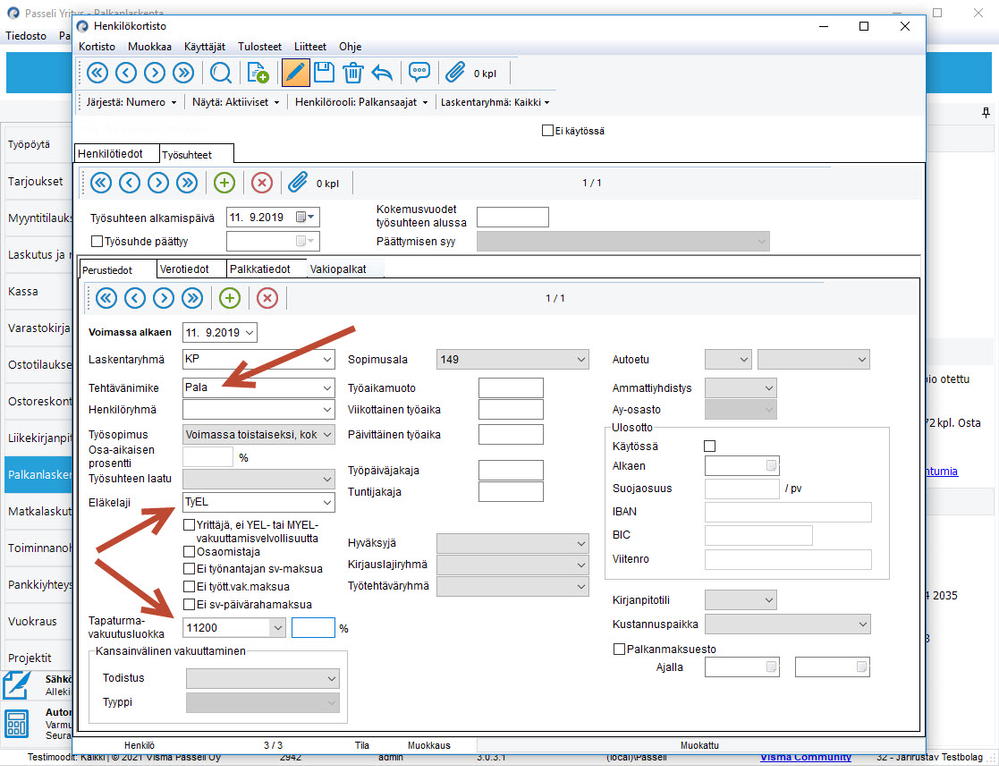Screen dimensions: 999x766
Task: Click the trash can delete icon
Action: pos(353,72)
